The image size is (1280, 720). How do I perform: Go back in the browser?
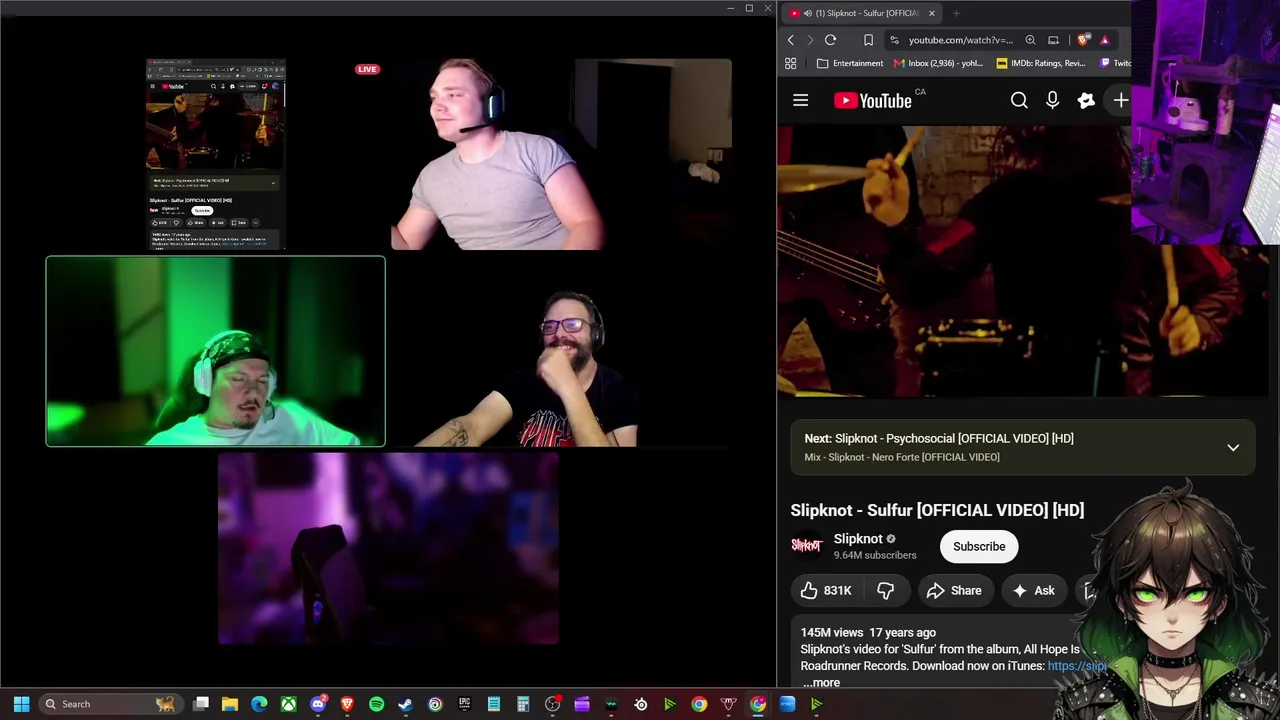[791, 40]
